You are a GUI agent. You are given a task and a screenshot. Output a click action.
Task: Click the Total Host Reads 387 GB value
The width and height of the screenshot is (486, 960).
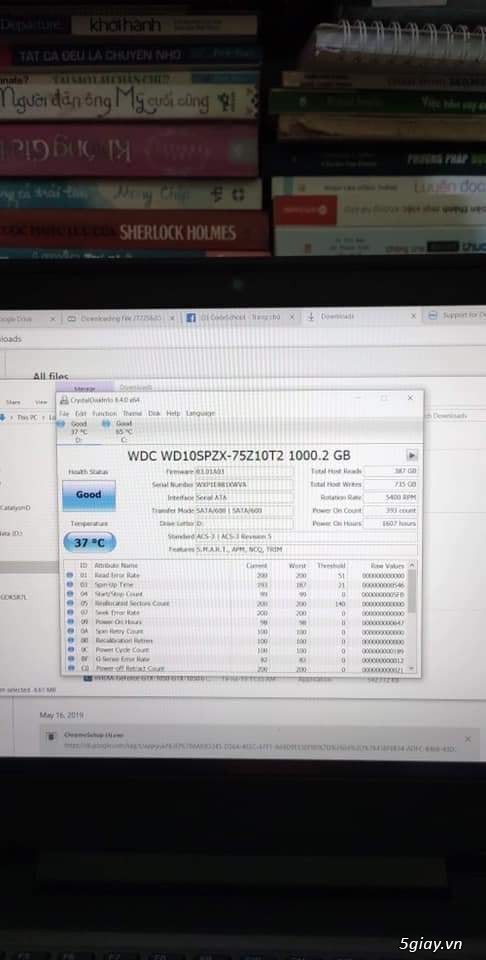[391, 471]
